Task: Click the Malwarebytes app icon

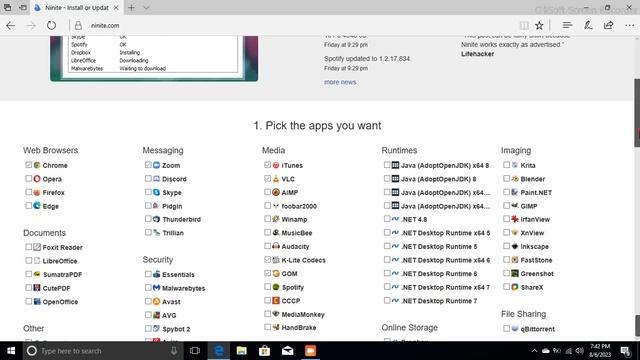Action: [156, 288]
